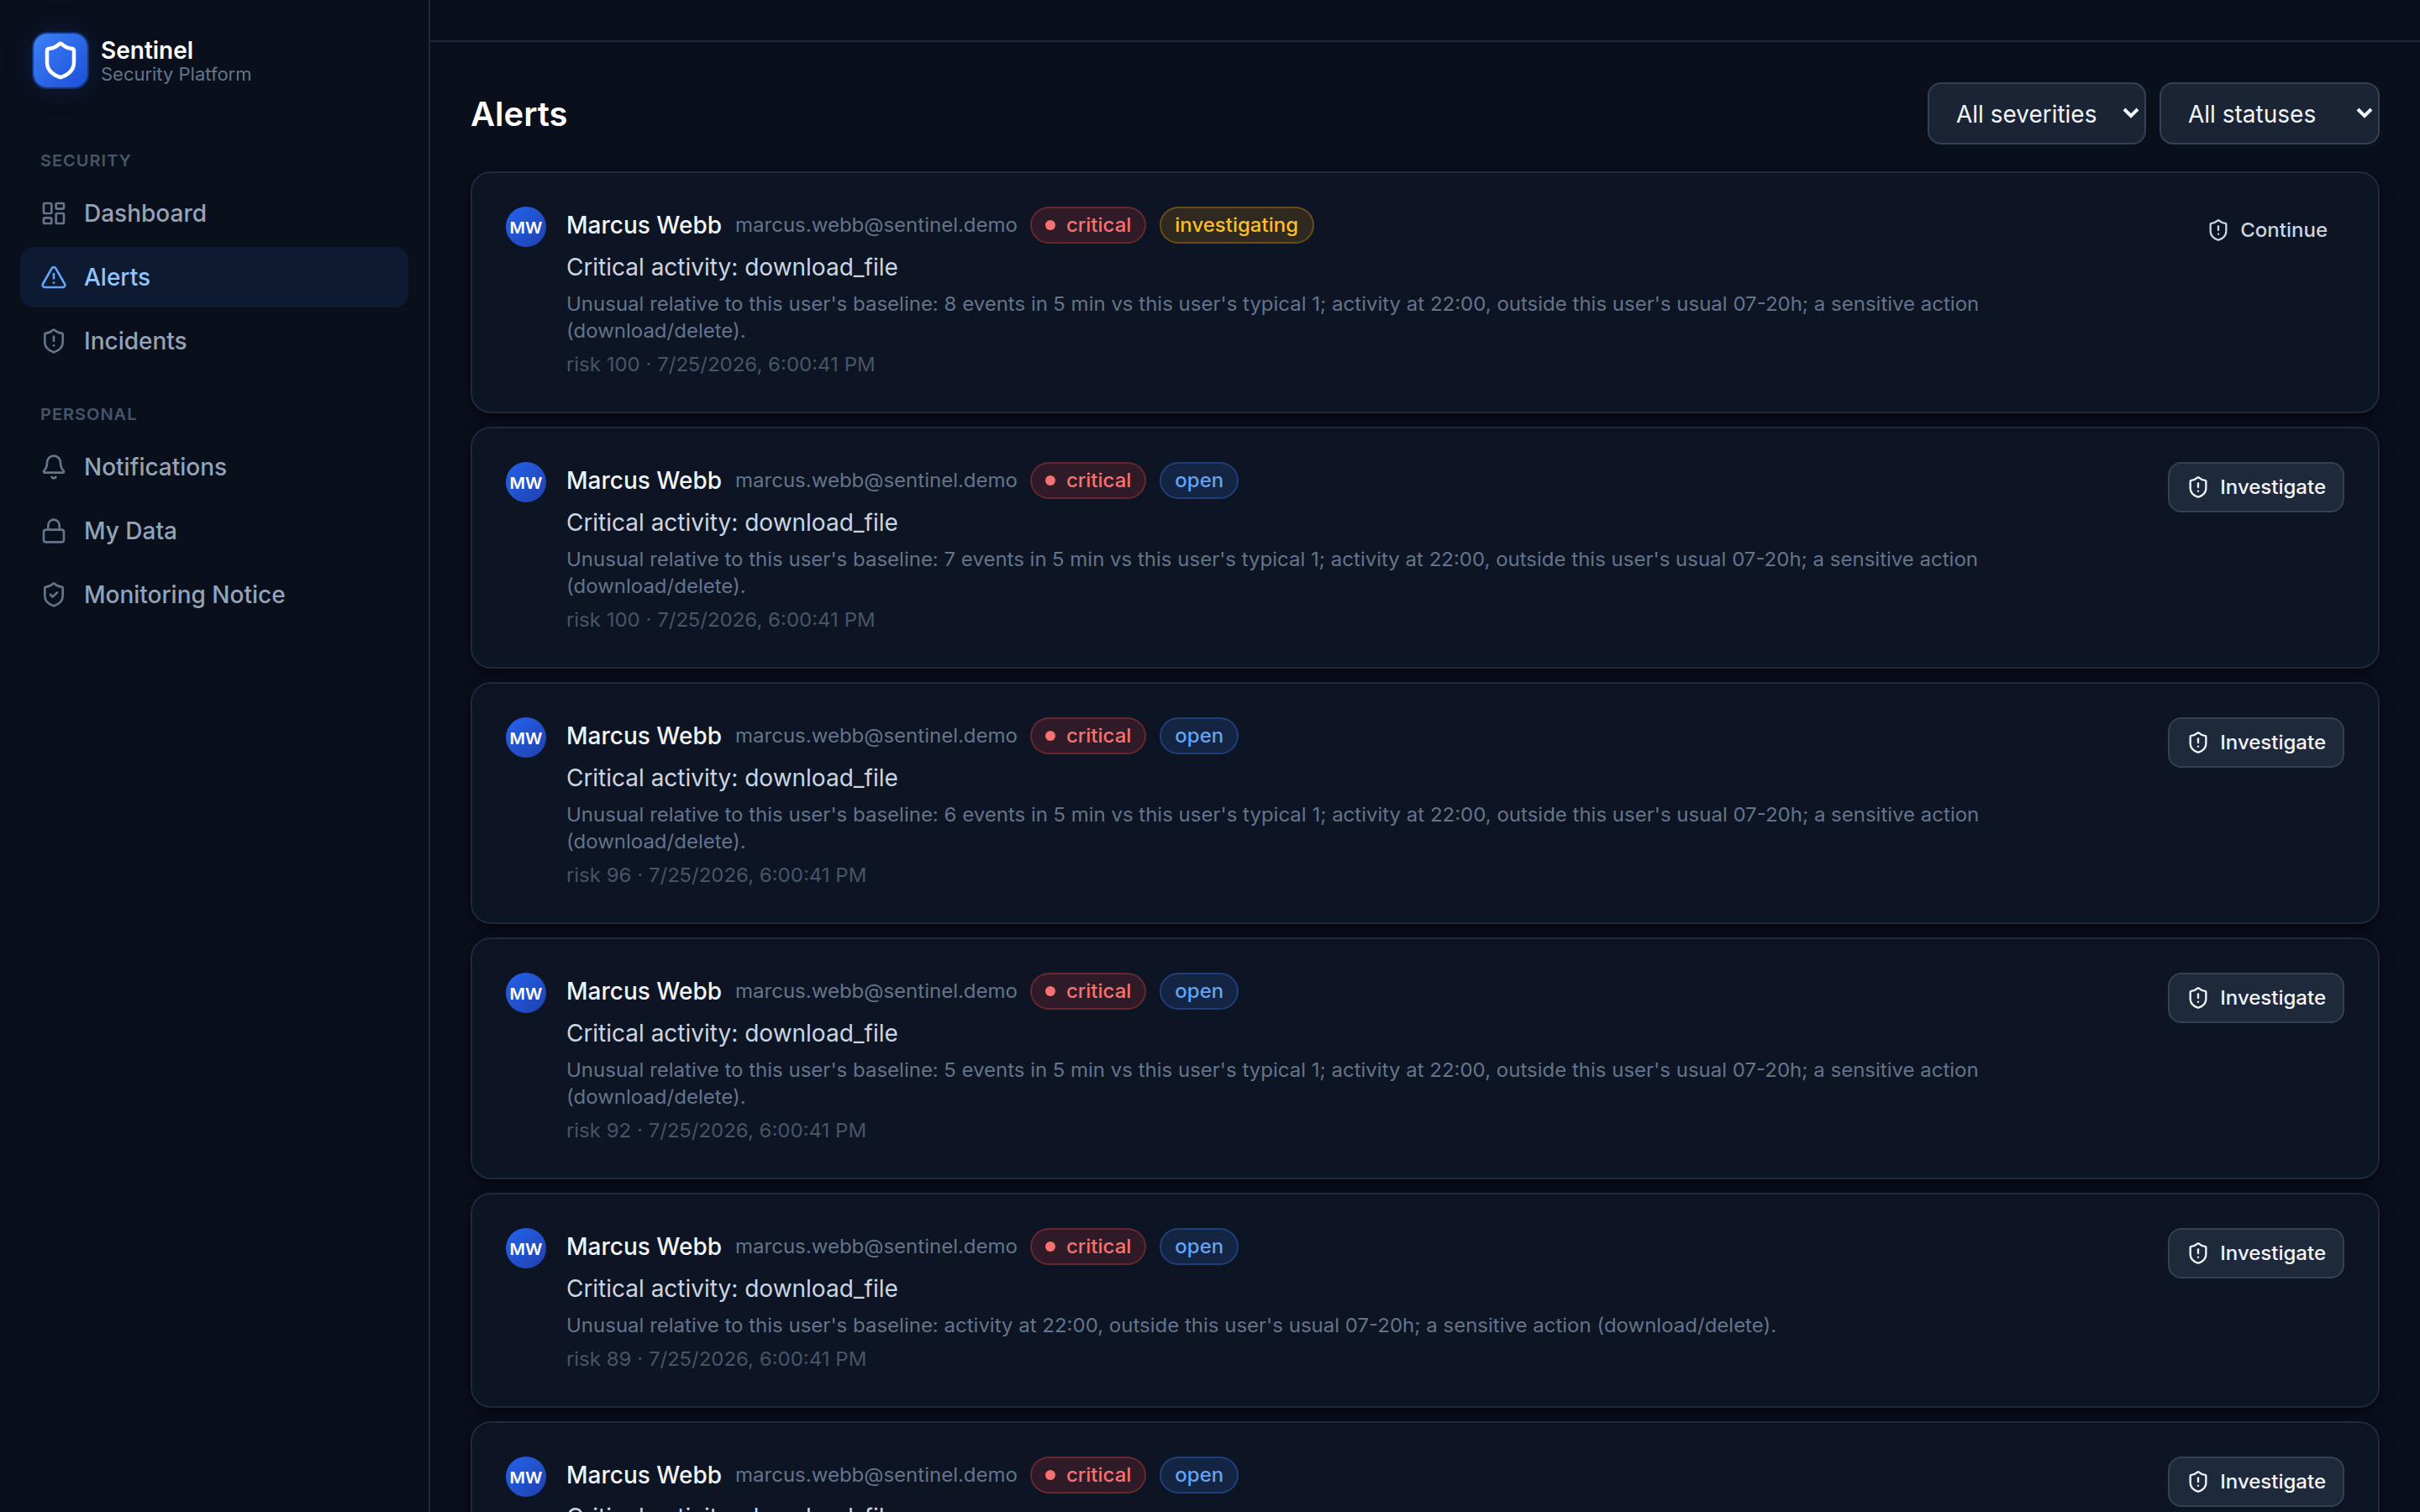Click the MW avatar on the 5-events alert
Viewport: 2420px width, 1512px height.
click(526, 993)
